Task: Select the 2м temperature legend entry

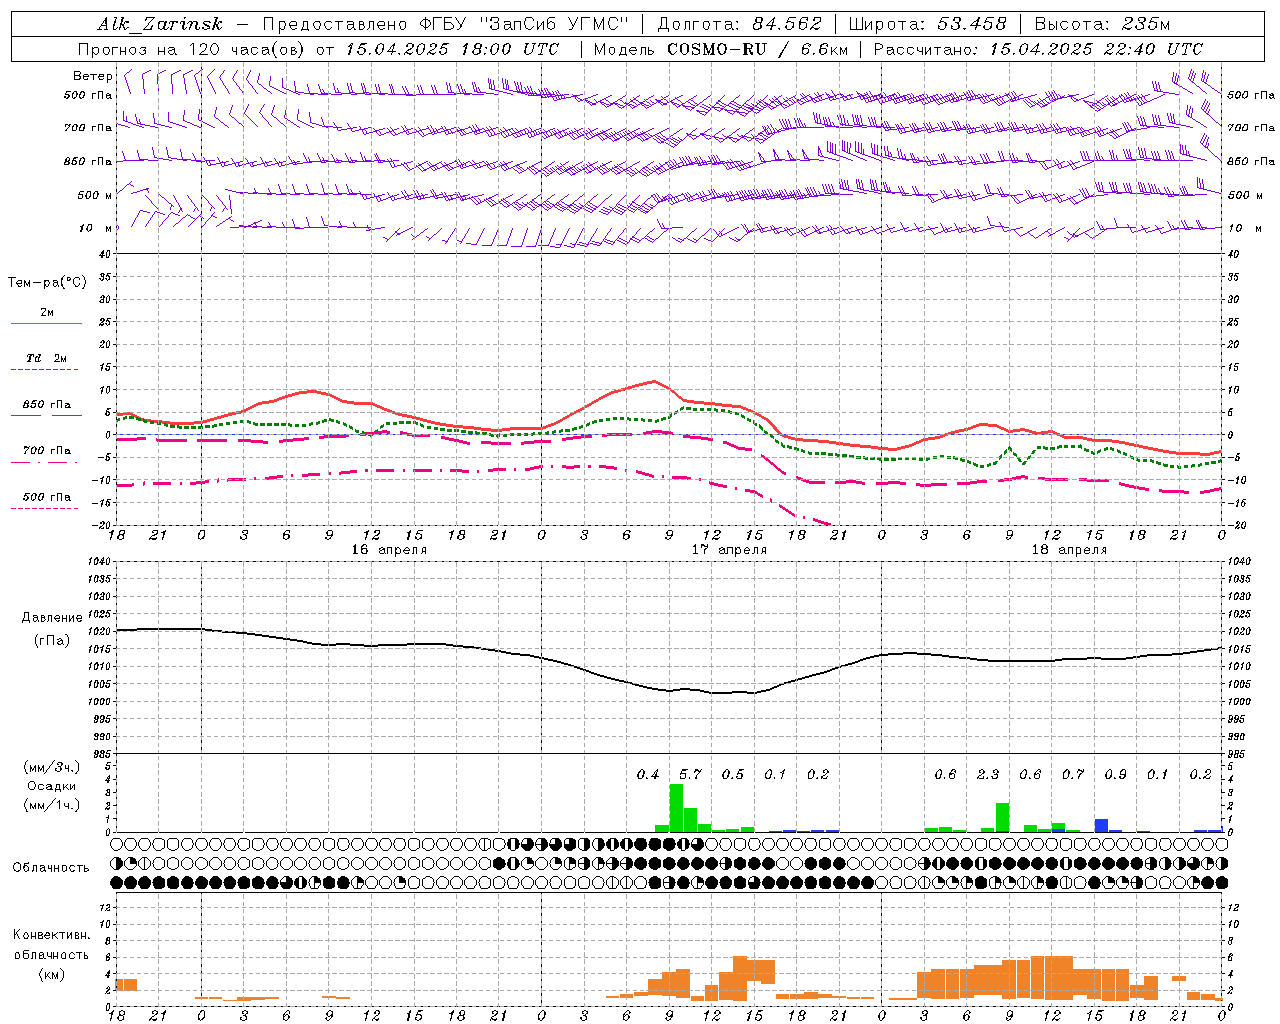Action: tap(47, 313)
